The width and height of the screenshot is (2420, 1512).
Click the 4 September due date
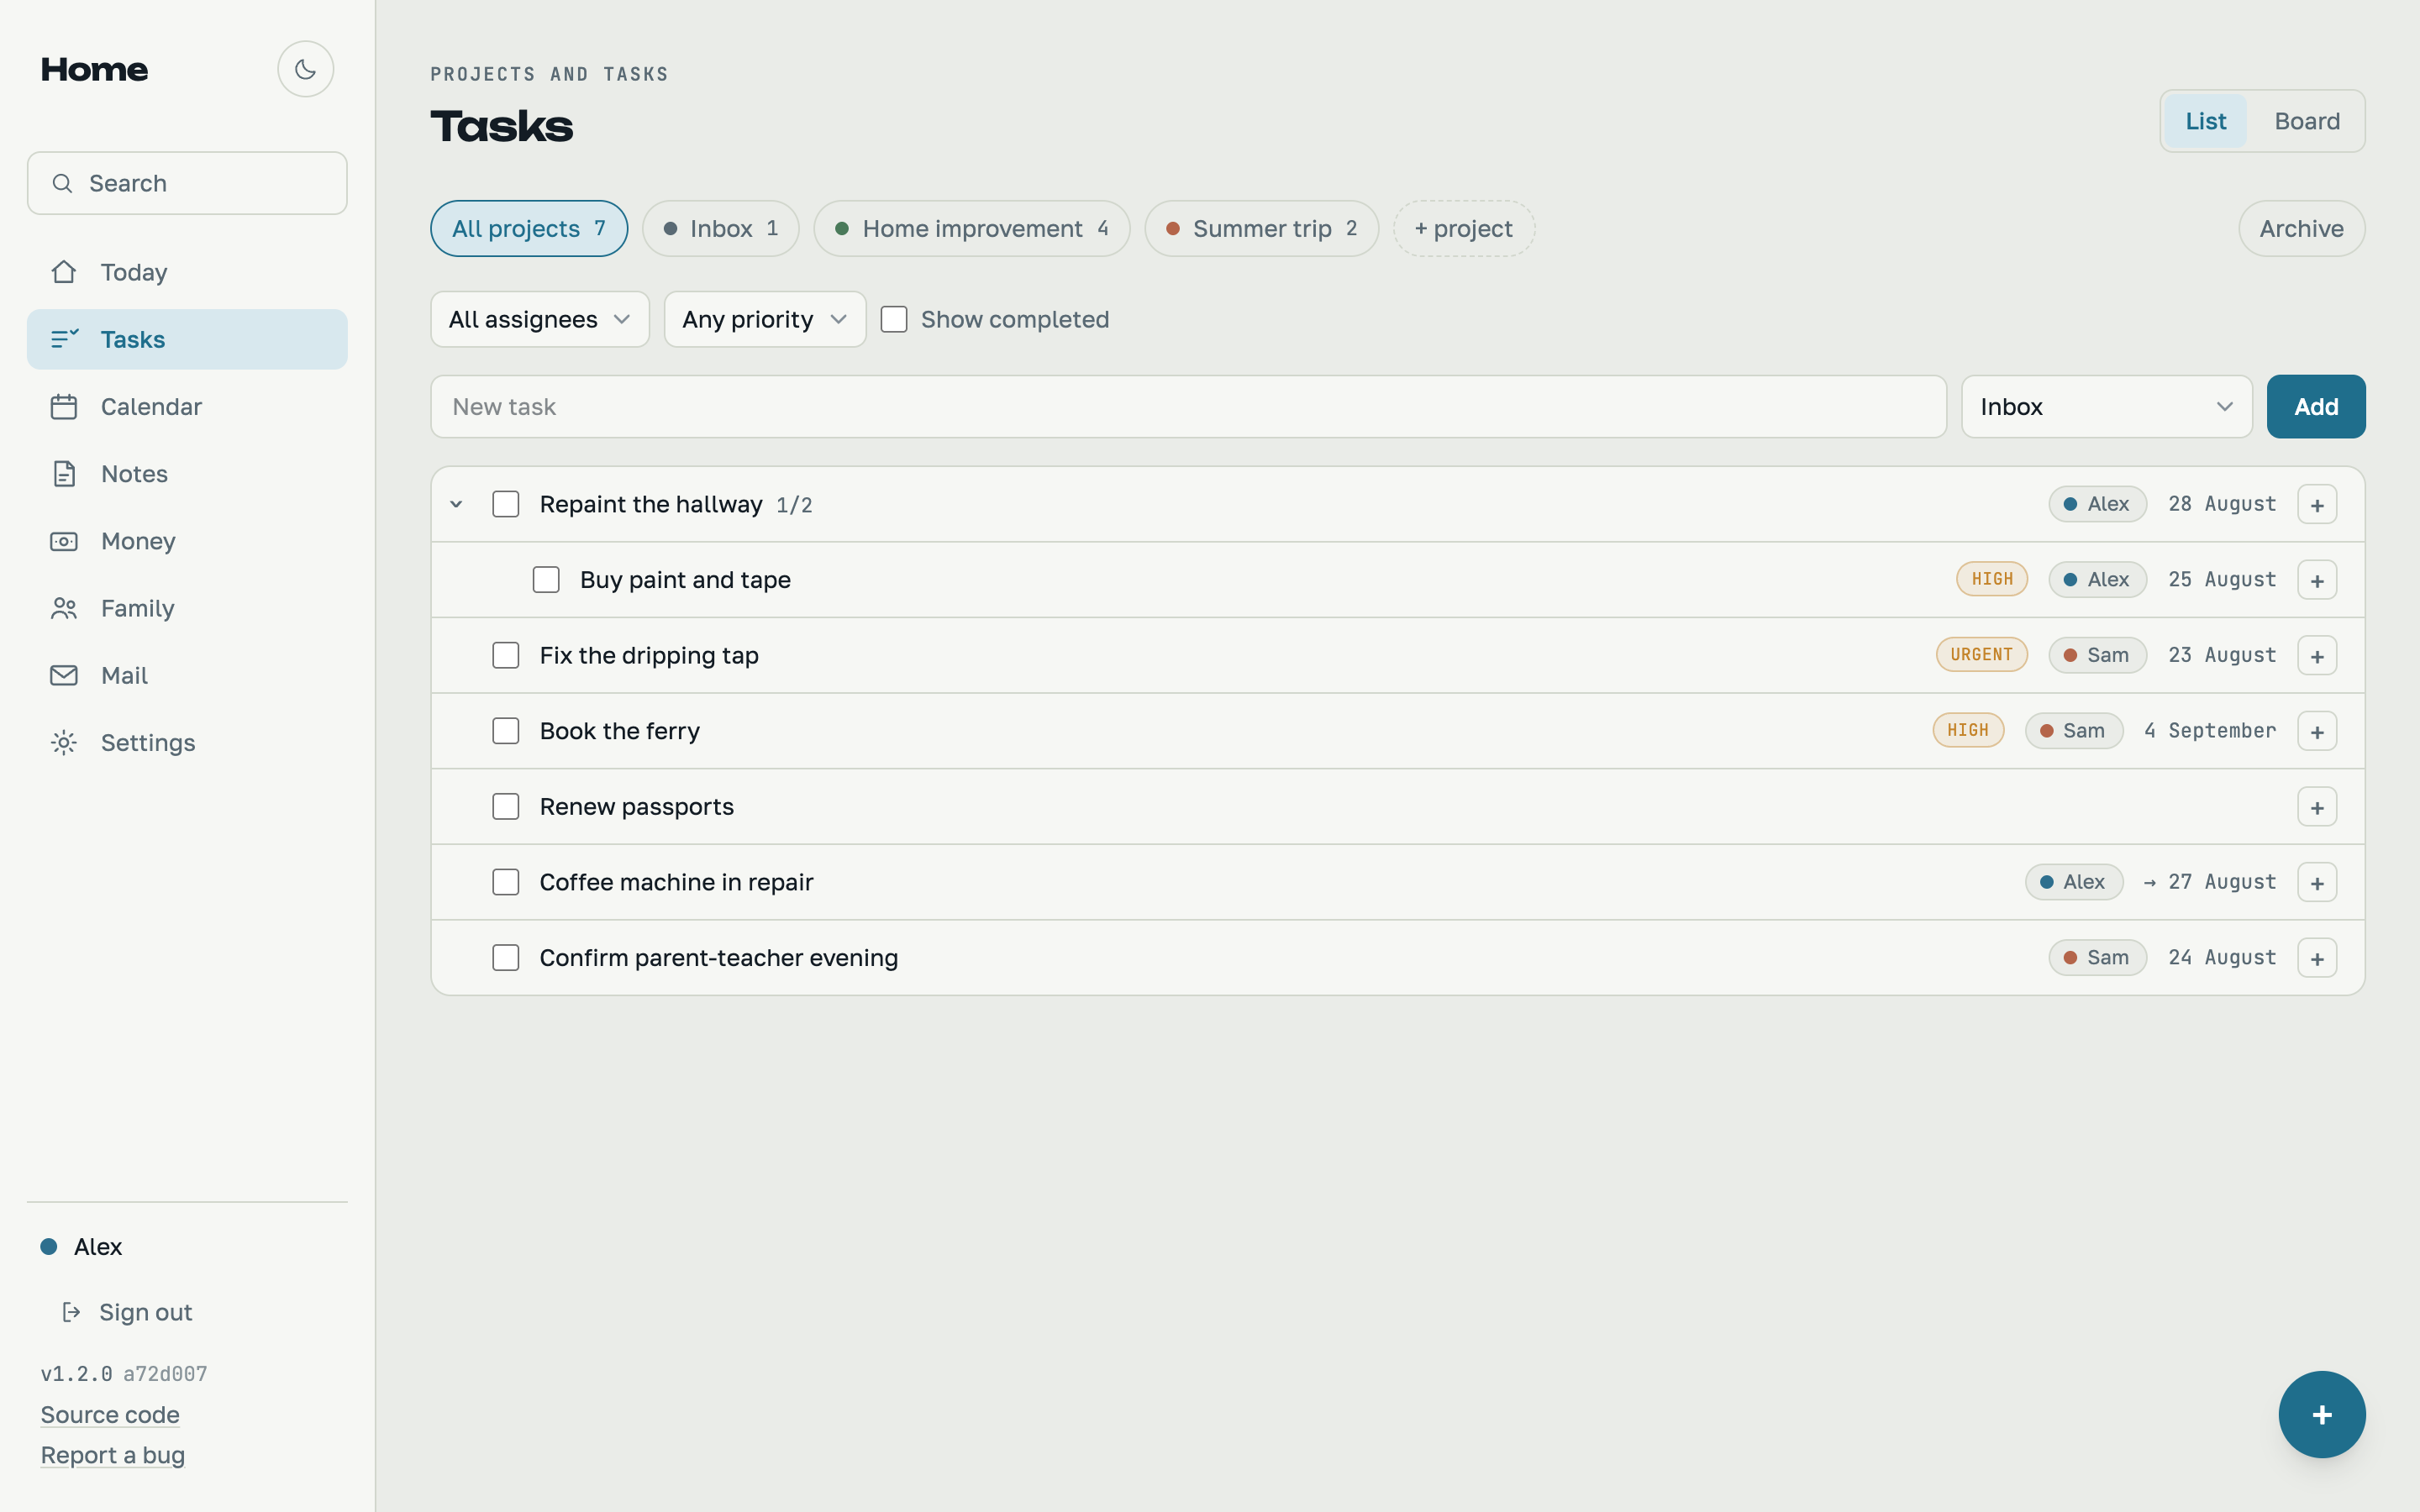[x=2210, y=731]
